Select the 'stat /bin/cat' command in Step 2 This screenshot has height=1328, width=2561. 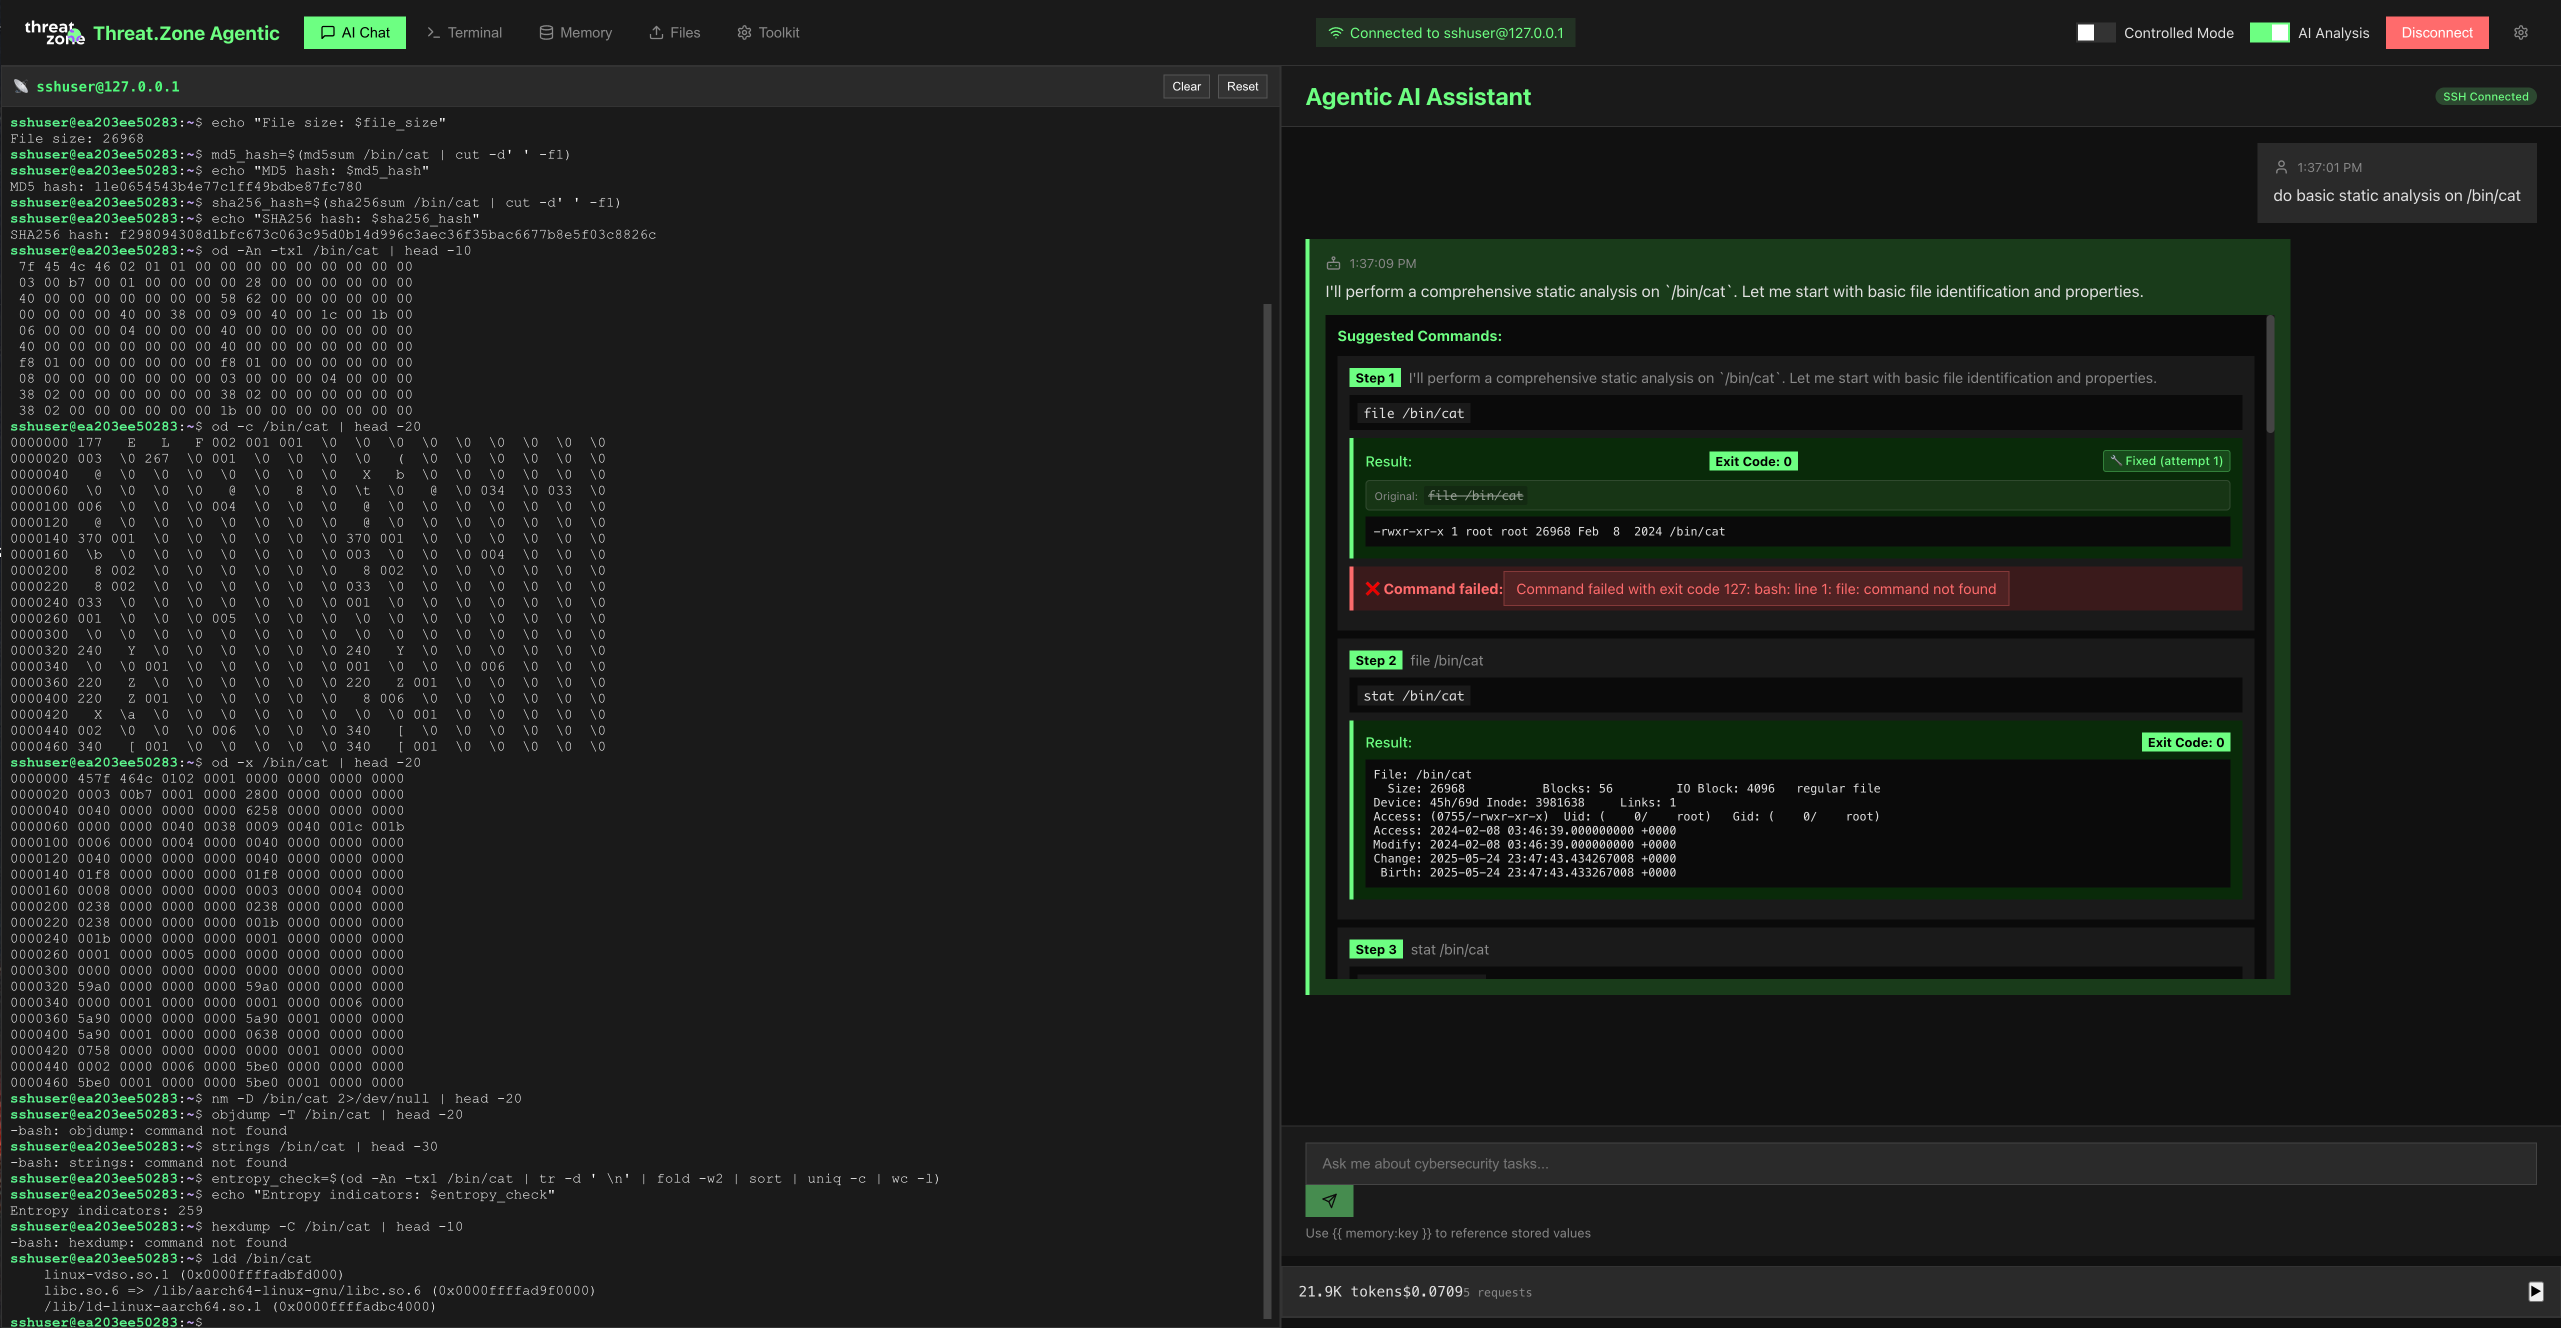(1413, 696)
